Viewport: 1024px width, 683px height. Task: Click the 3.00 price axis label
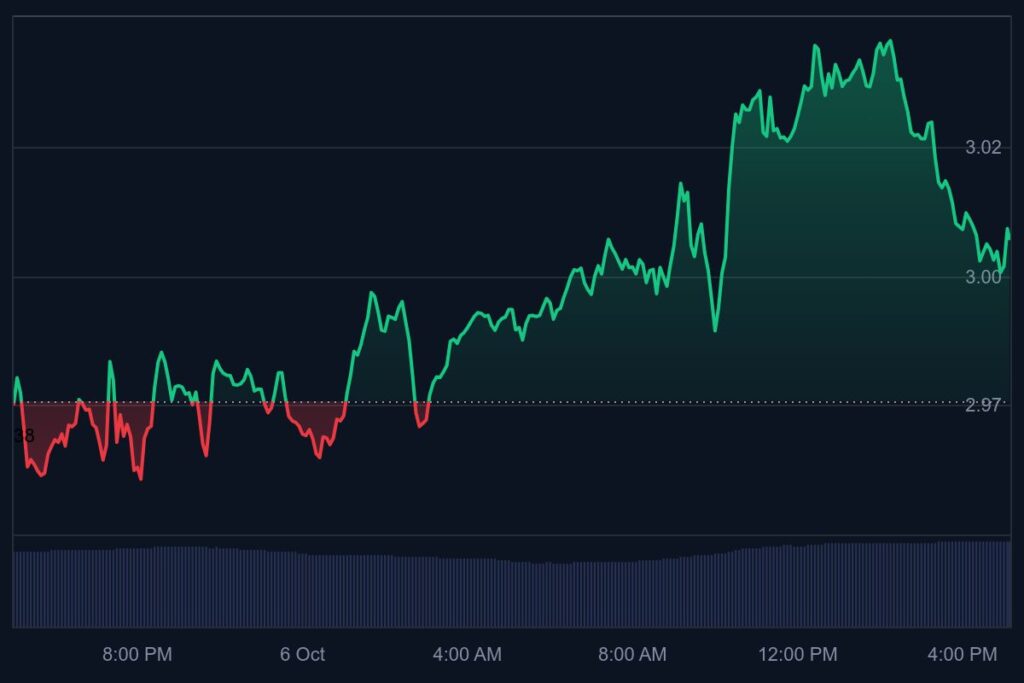982,277
